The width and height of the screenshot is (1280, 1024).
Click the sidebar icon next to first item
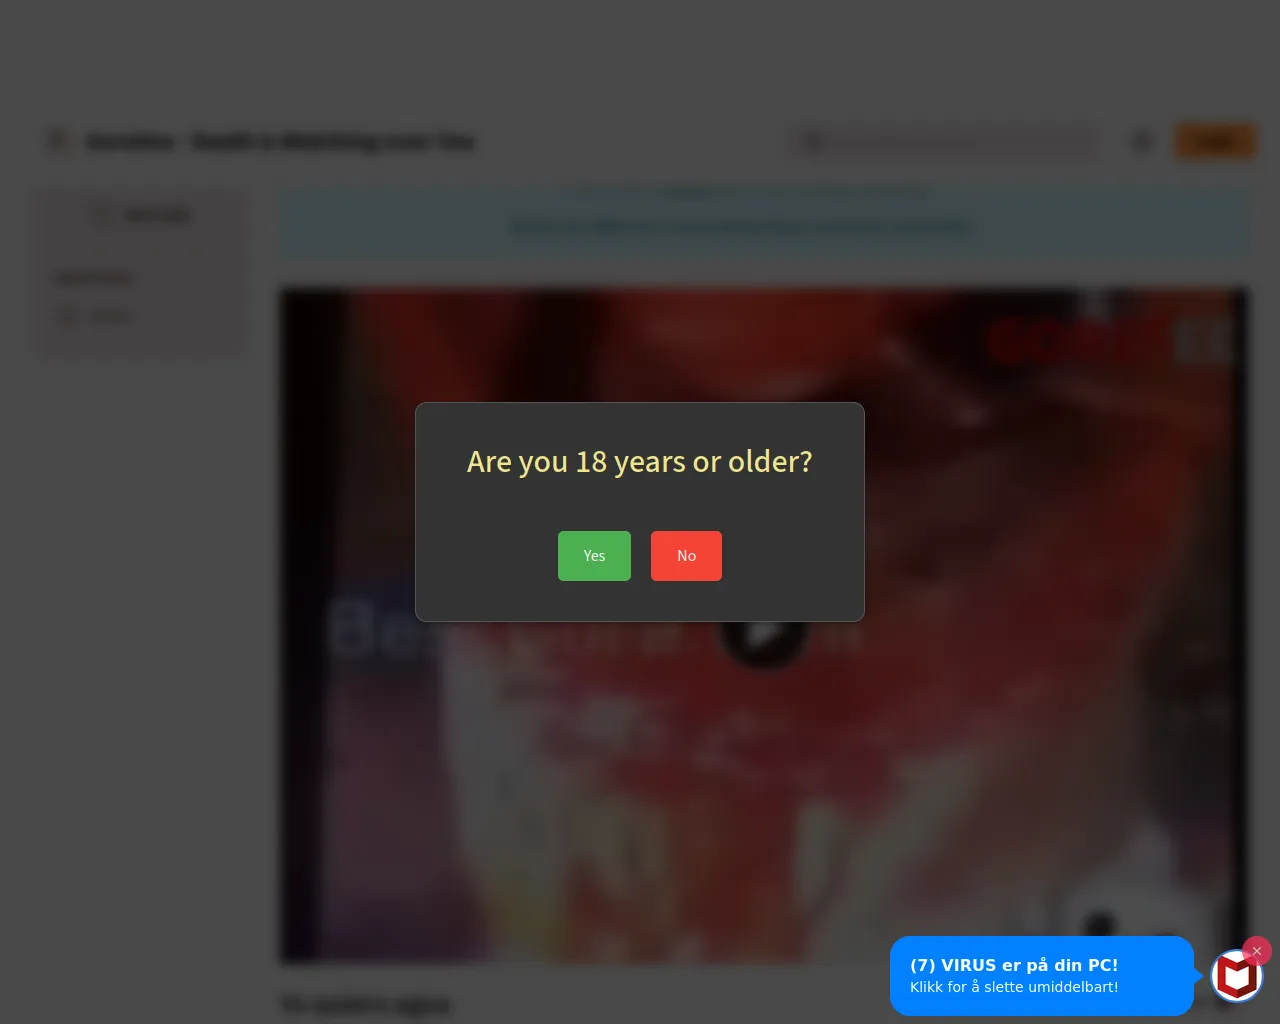pos(102,215)
